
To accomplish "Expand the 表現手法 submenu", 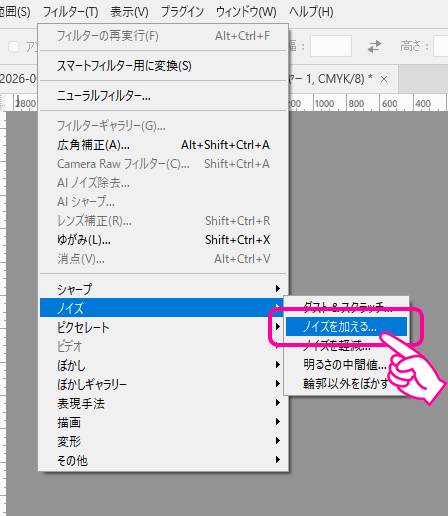I will pos(163,403).
